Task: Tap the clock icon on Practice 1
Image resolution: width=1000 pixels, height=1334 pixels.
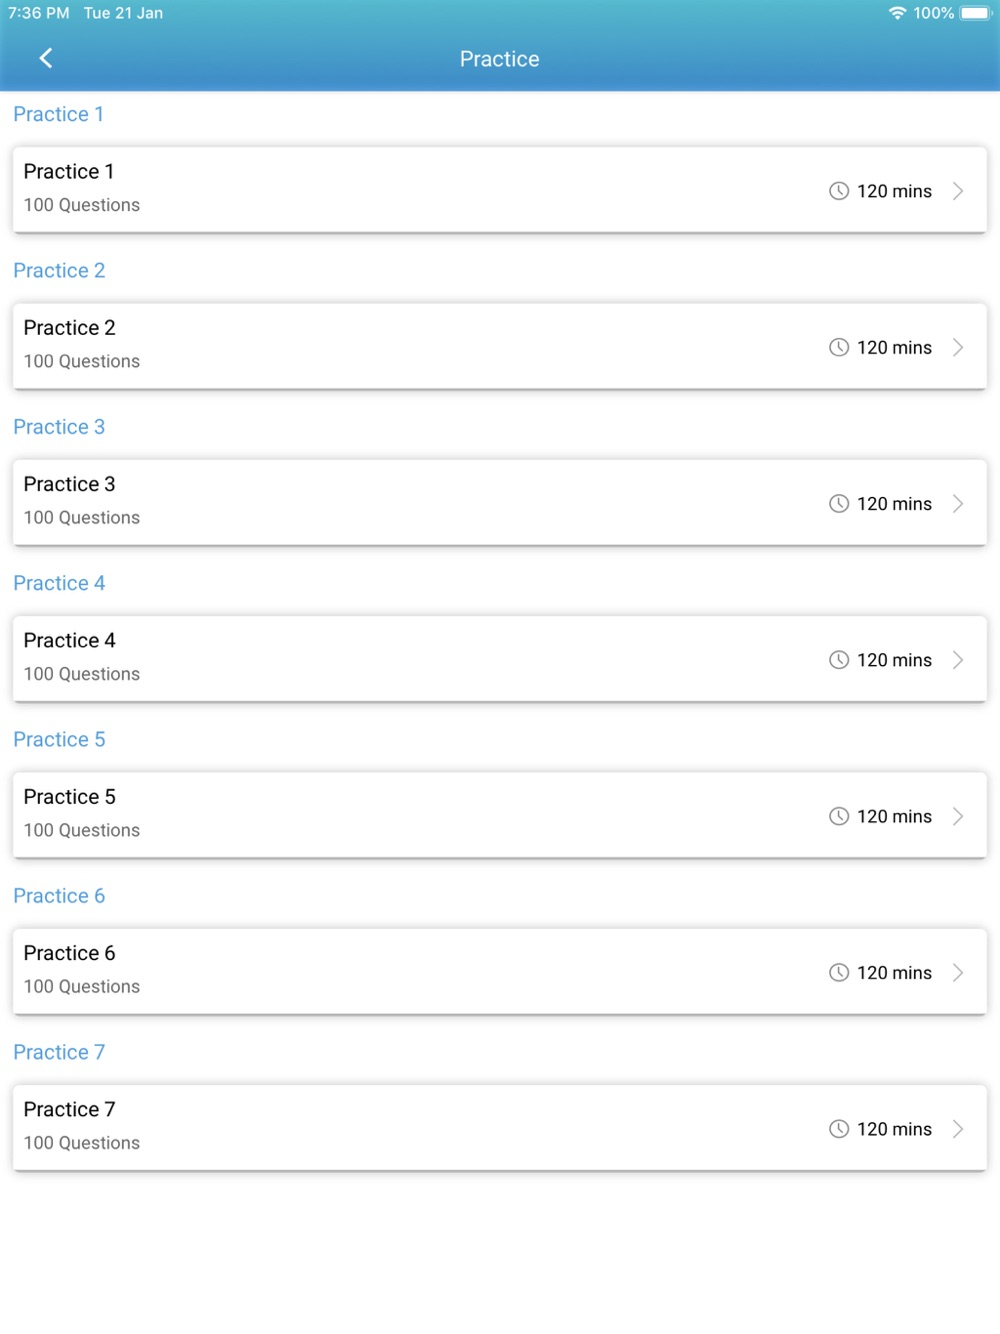Action: click(839, 191)
